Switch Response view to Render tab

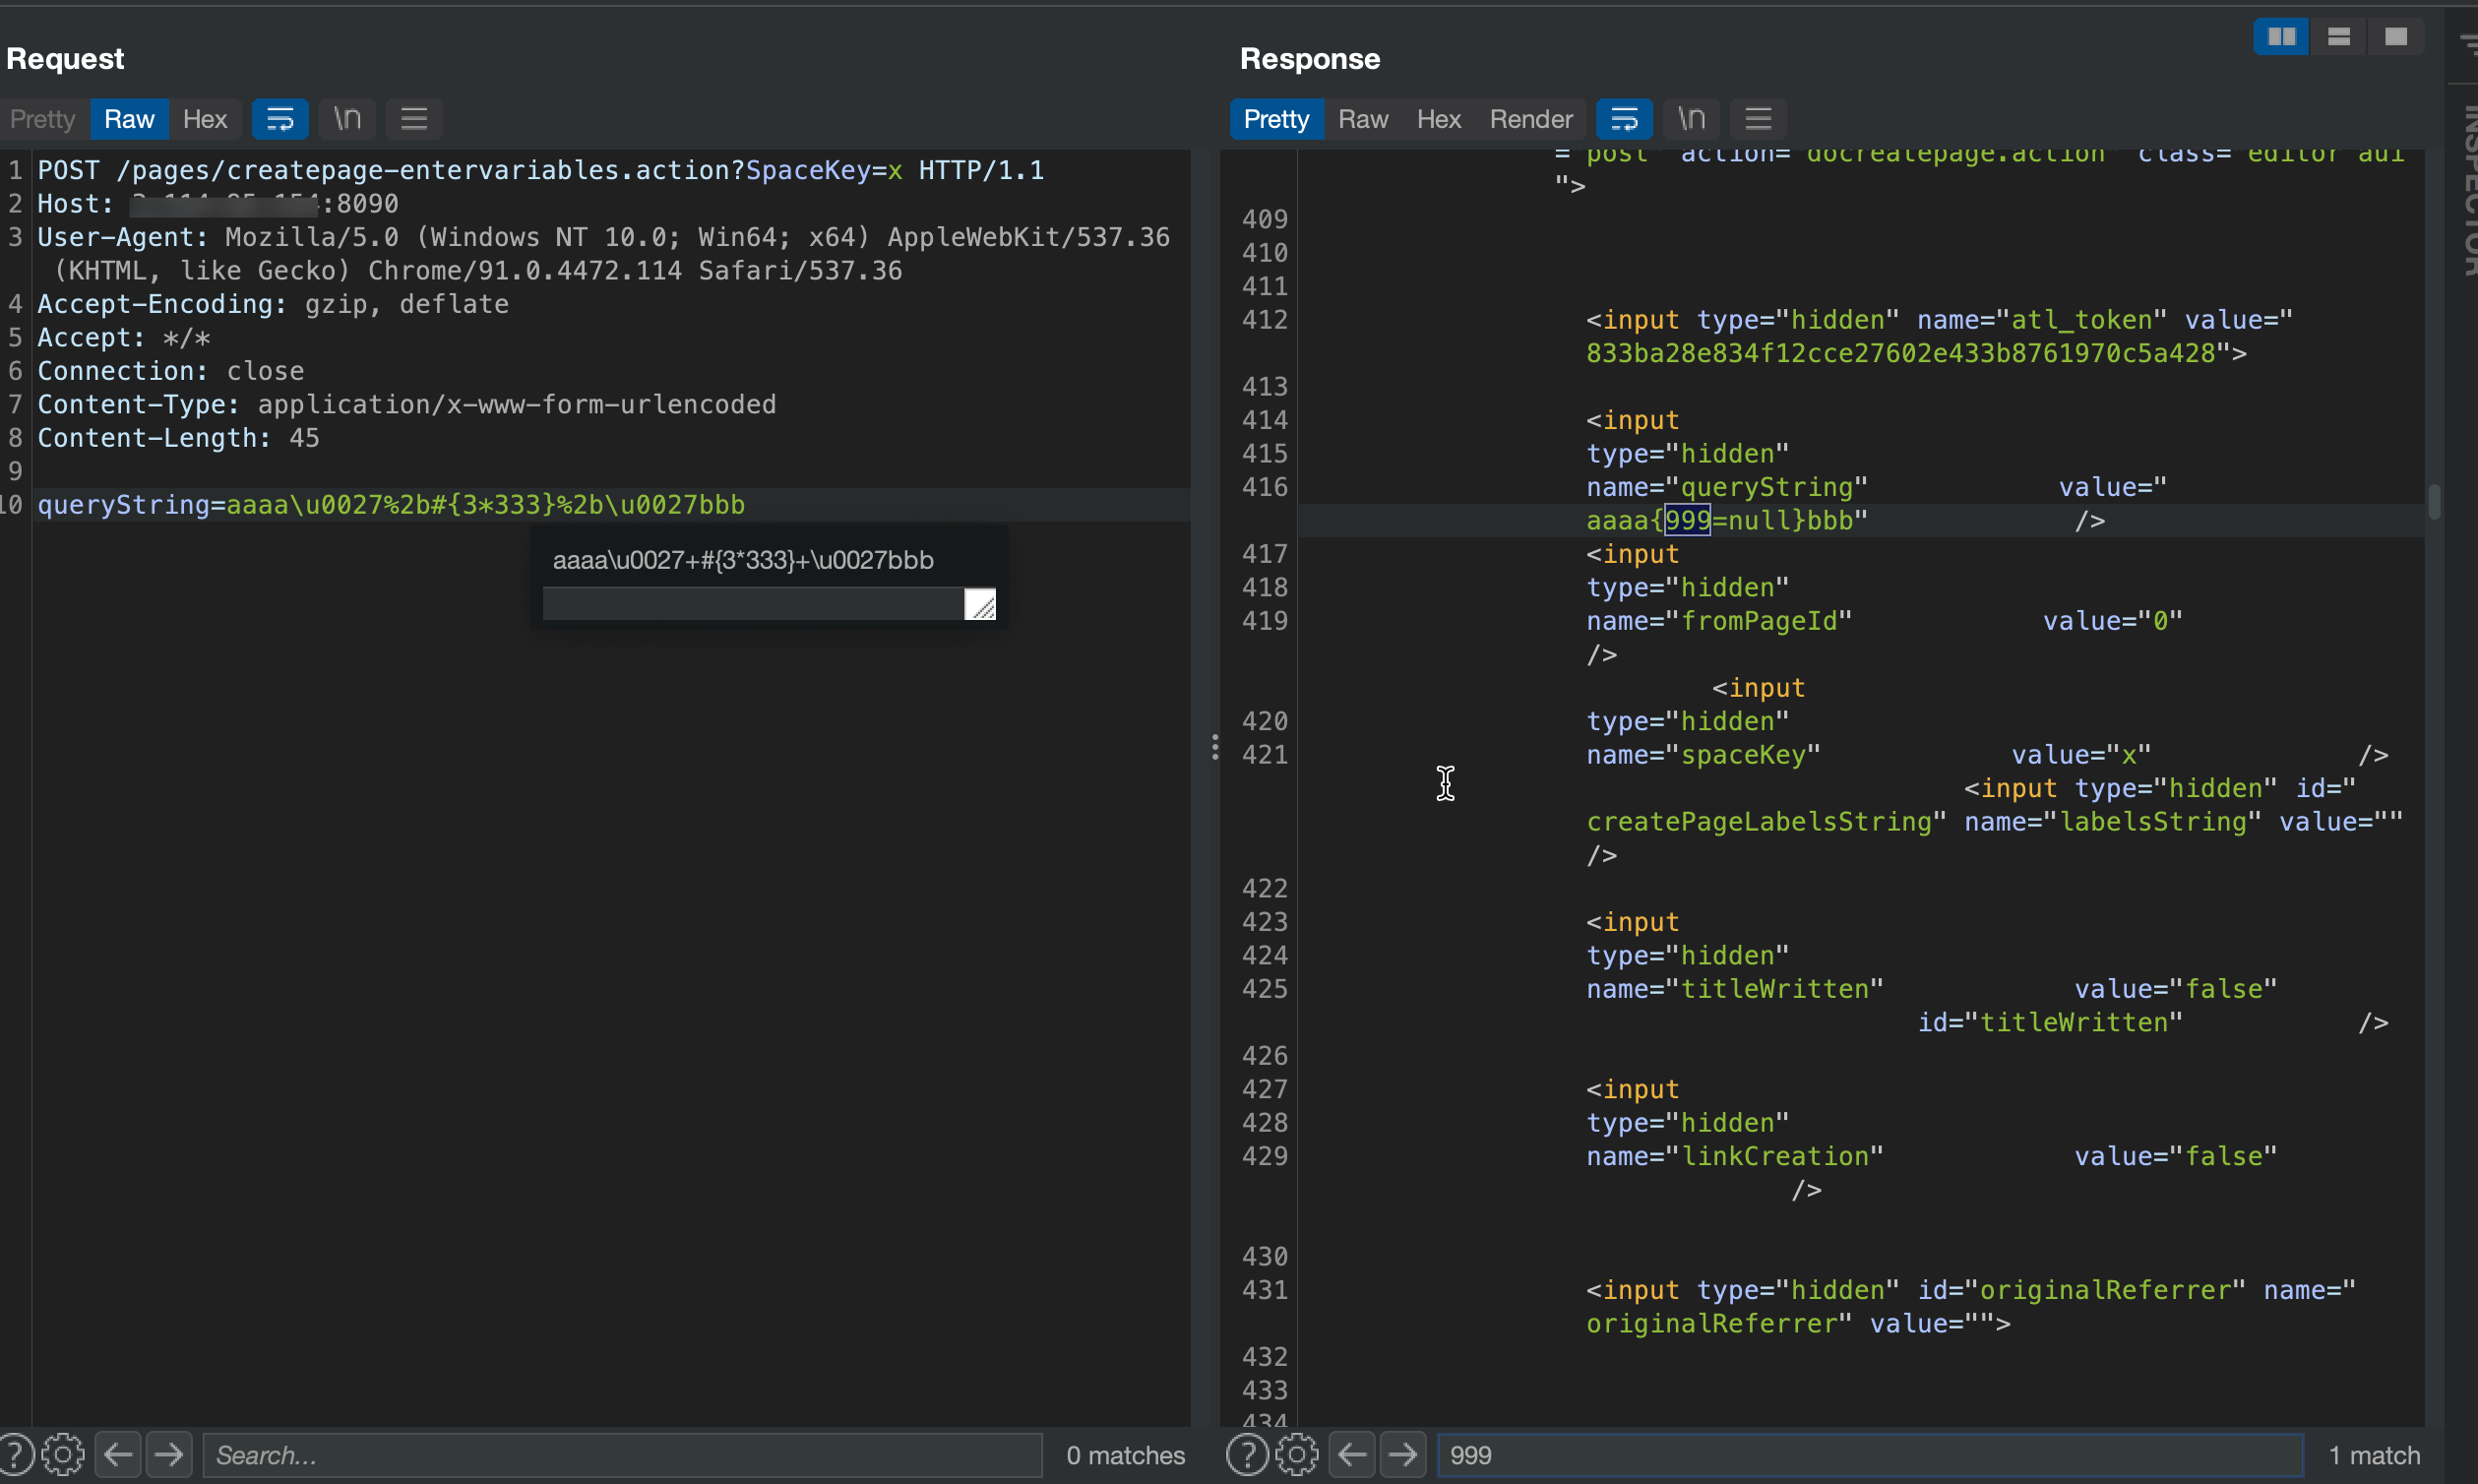1530,119
